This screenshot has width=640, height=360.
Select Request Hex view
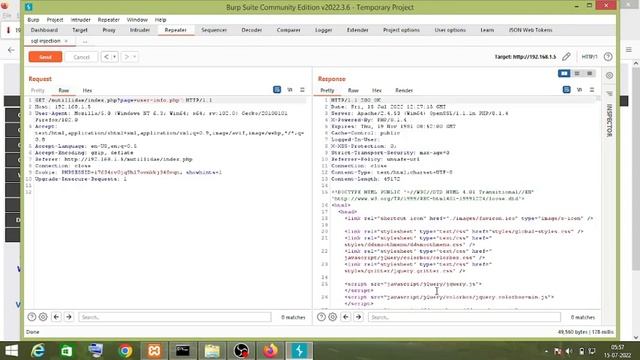click(87, 91)
